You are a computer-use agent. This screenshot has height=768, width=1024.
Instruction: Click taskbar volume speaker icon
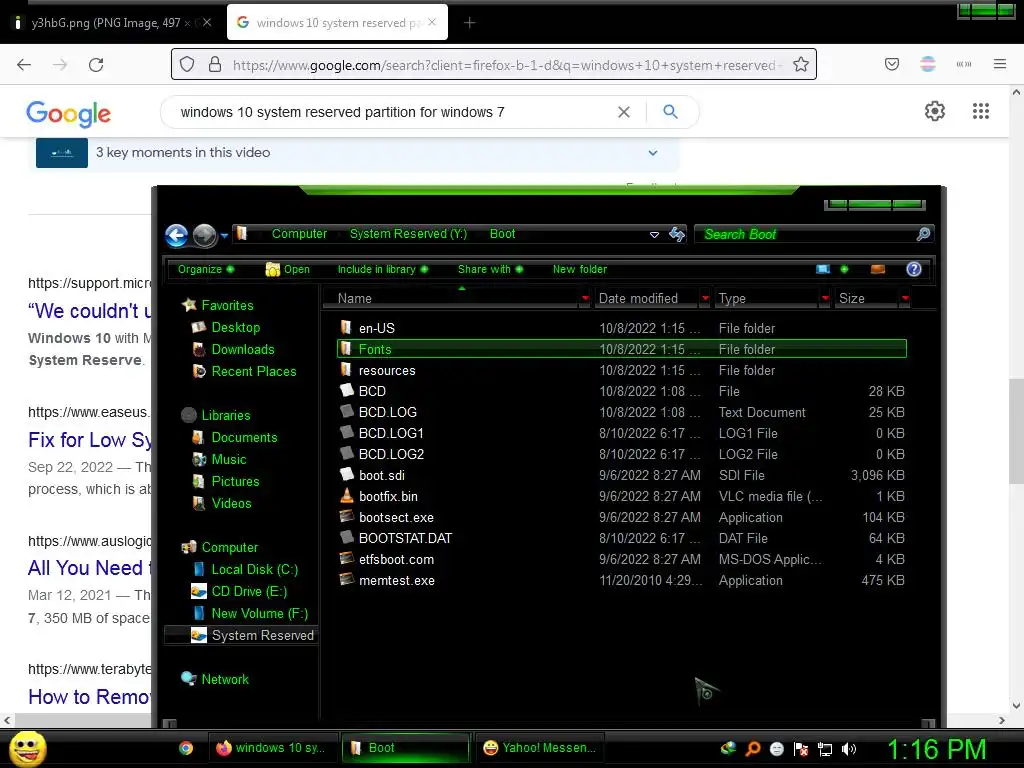click(x=849, y=749)
